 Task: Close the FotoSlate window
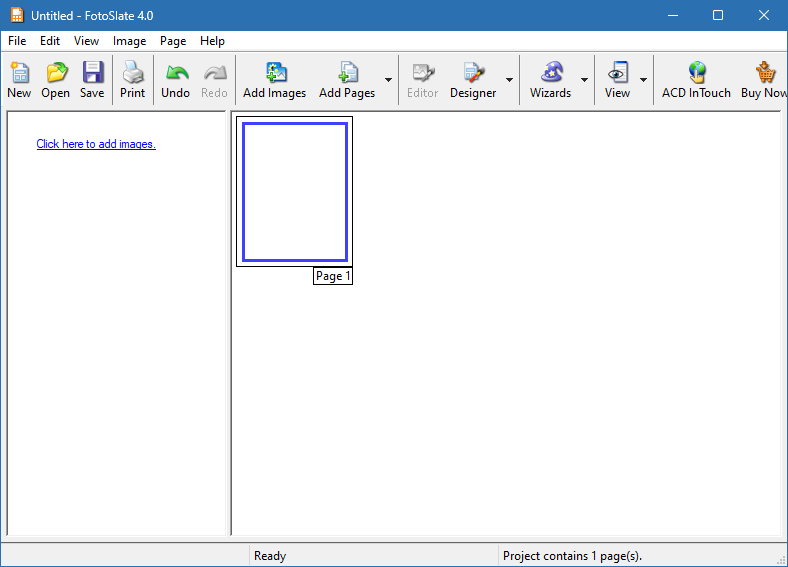pos(764,16)
